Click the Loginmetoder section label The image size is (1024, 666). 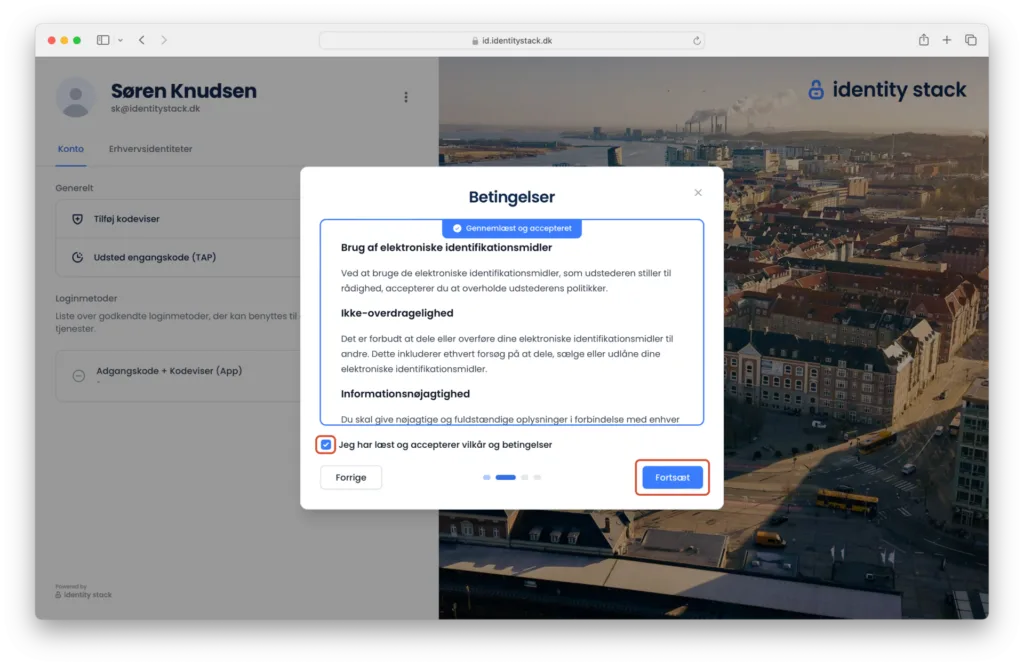86,298
